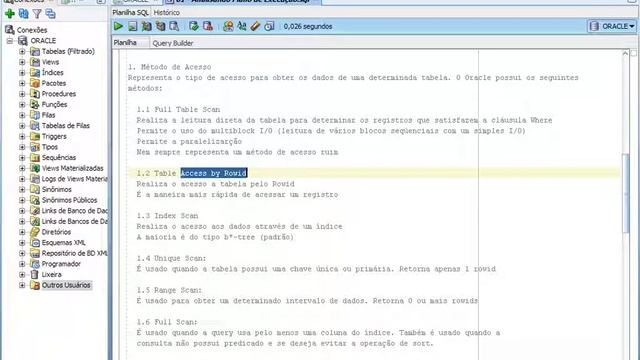Image resolution: width=640 pixels, height=360 pixels.
Task: Open the ORACLE connection dropdown
Action: coord(612,26)
